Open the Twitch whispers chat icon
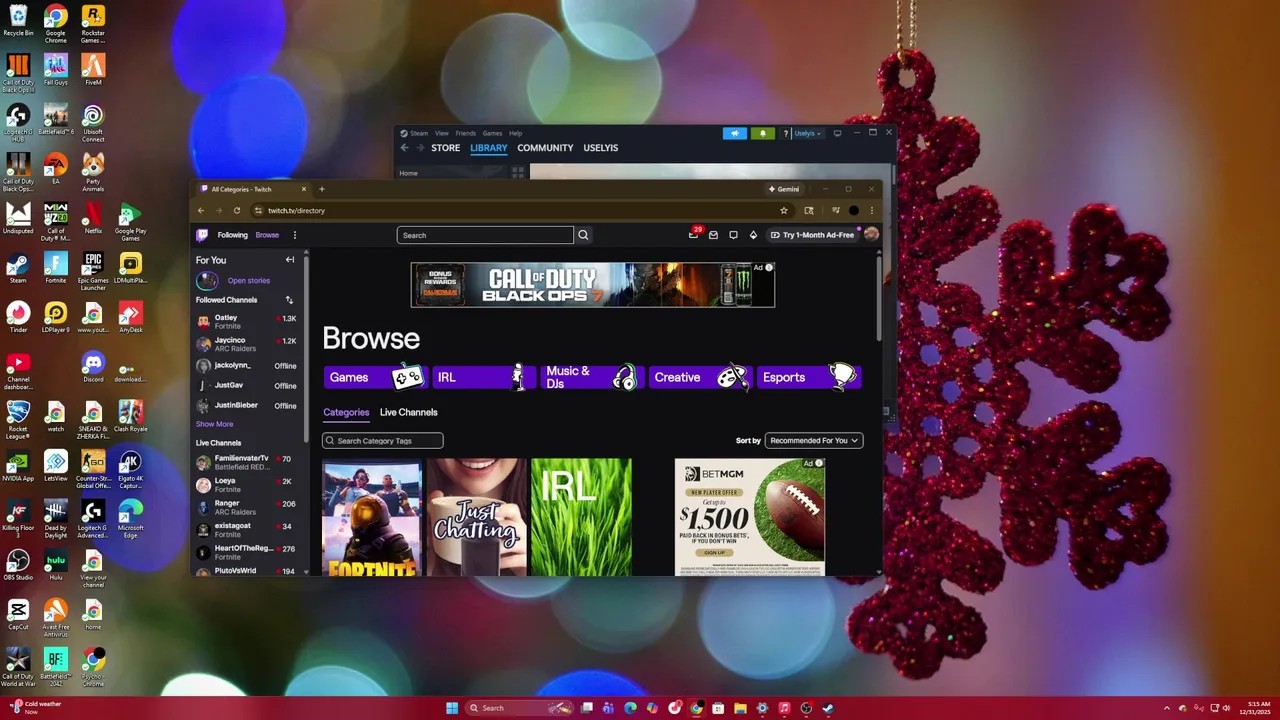Viewport: 1280px width, 720px height. 733,235
